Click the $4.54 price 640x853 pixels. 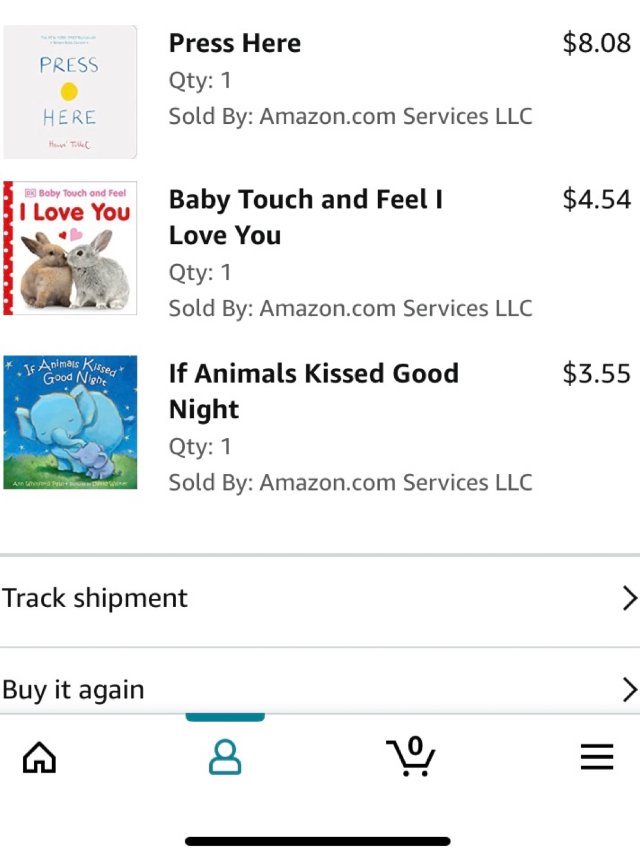tap(597, 199)
